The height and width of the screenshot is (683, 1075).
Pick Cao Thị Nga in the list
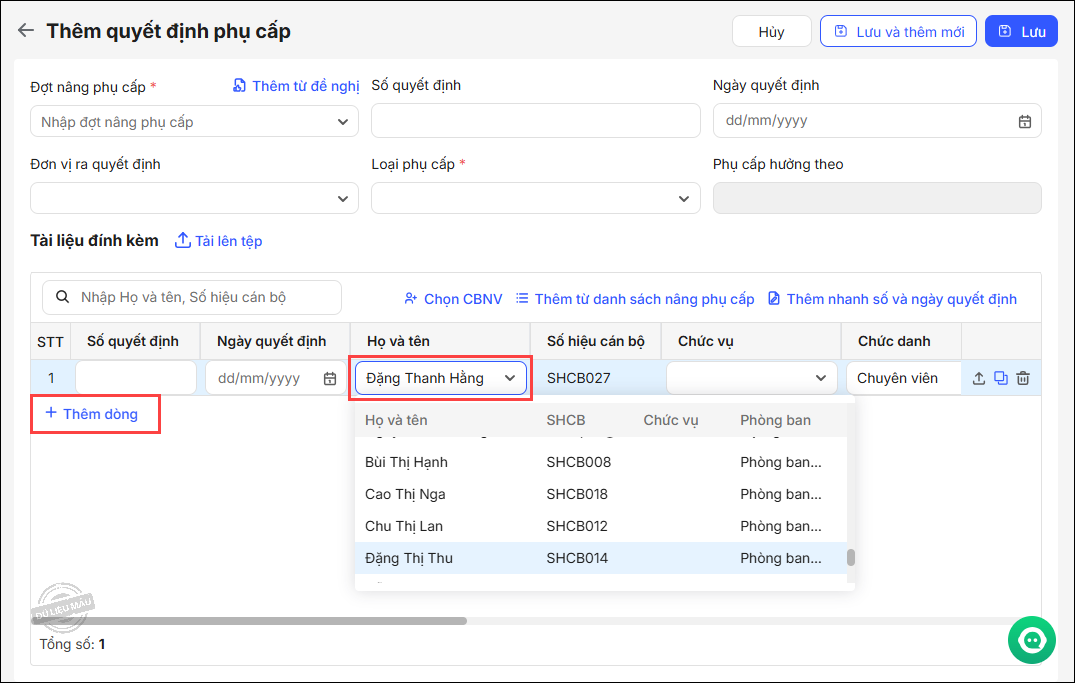pos(405,494)
